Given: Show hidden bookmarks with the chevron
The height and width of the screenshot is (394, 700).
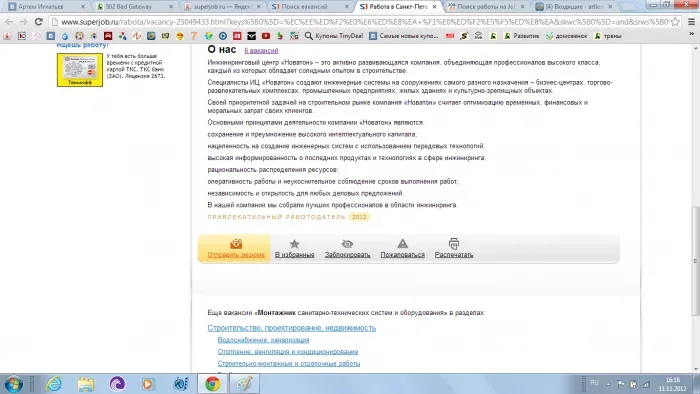Looking at the screenshot, I should tap(692, 34).
